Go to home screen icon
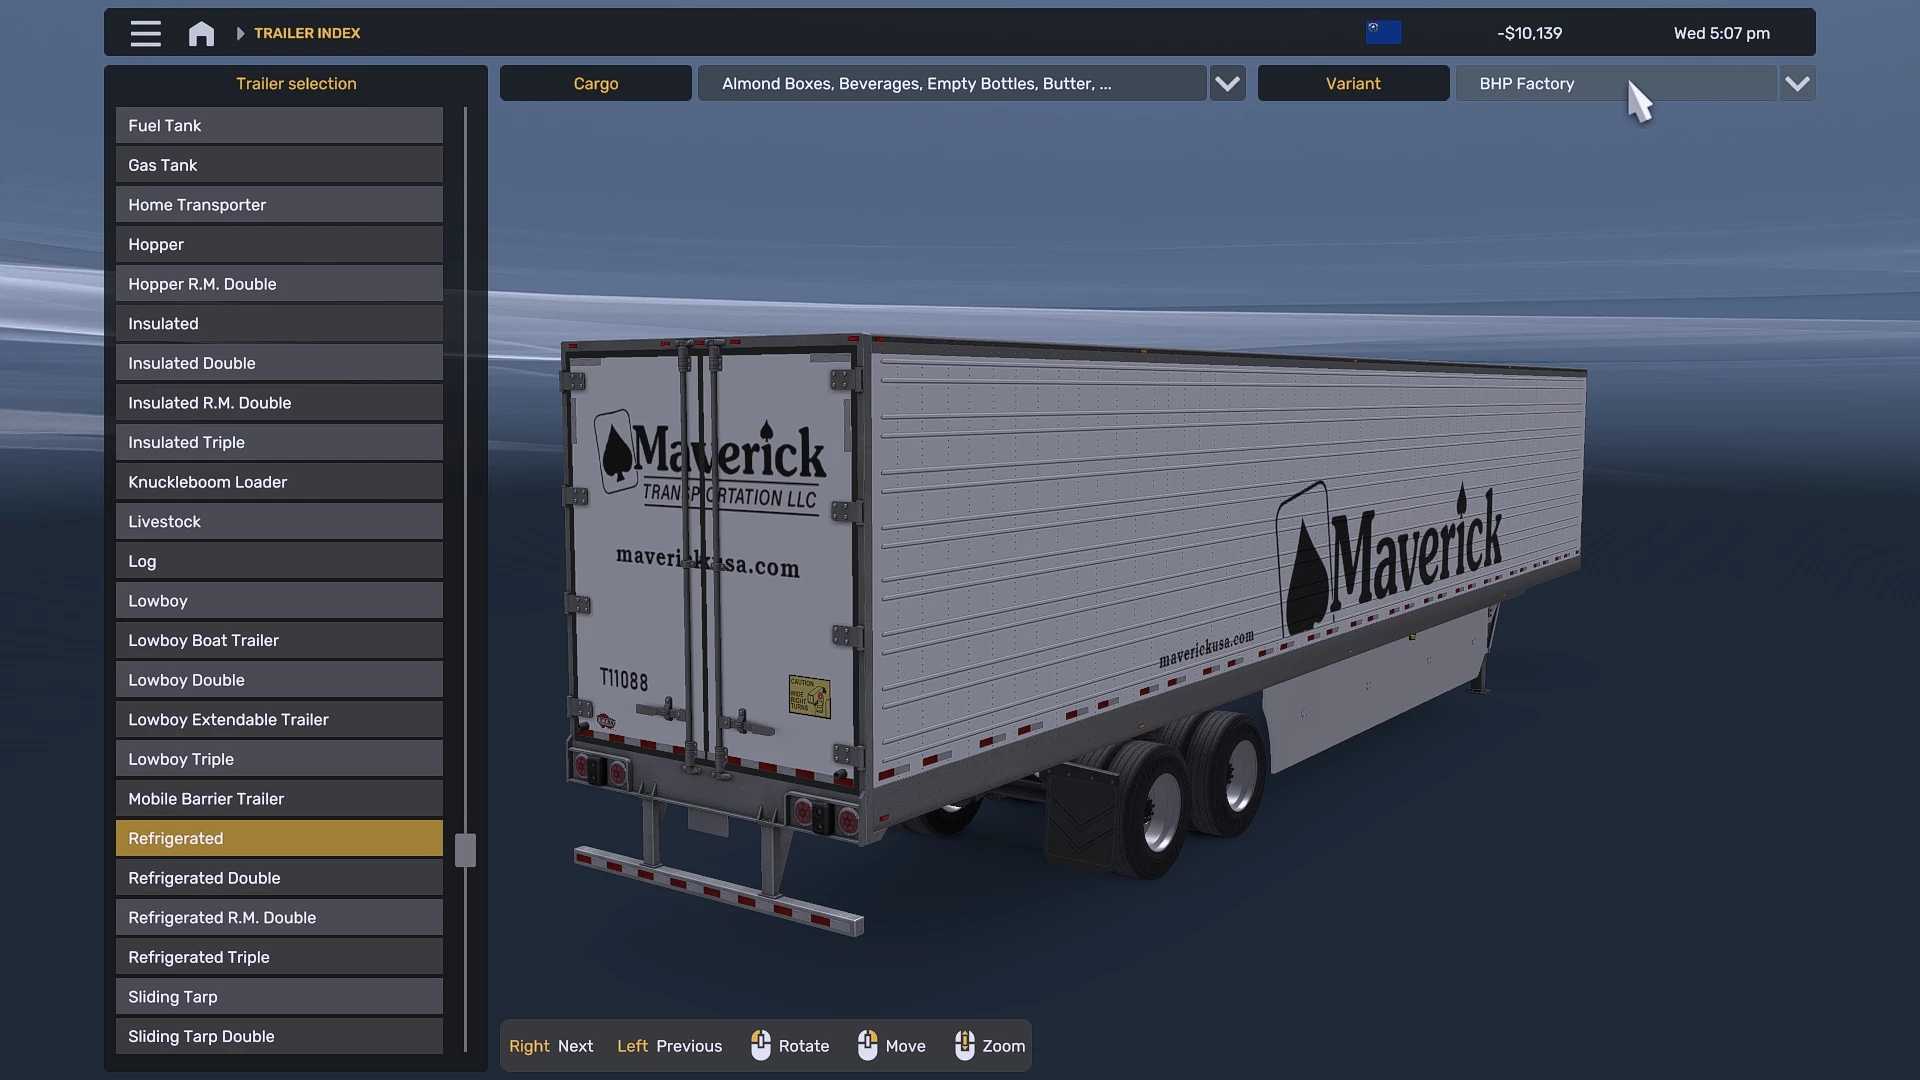 click(201, 33)
